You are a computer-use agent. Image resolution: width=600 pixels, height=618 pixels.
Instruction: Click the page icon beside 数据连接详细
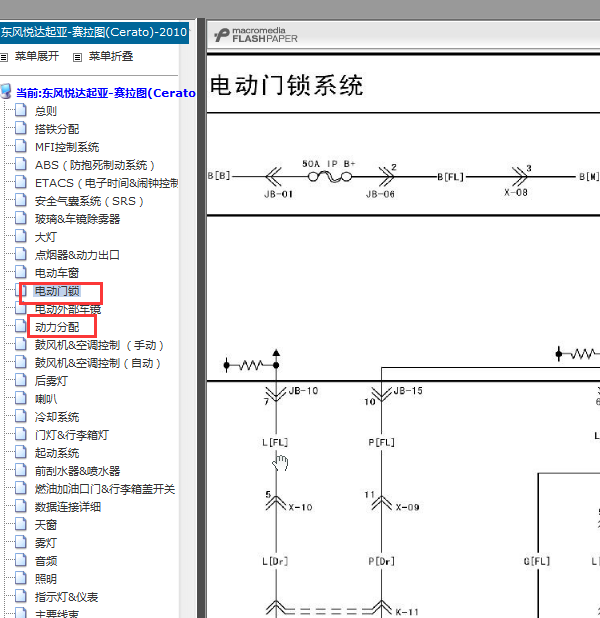21,506
